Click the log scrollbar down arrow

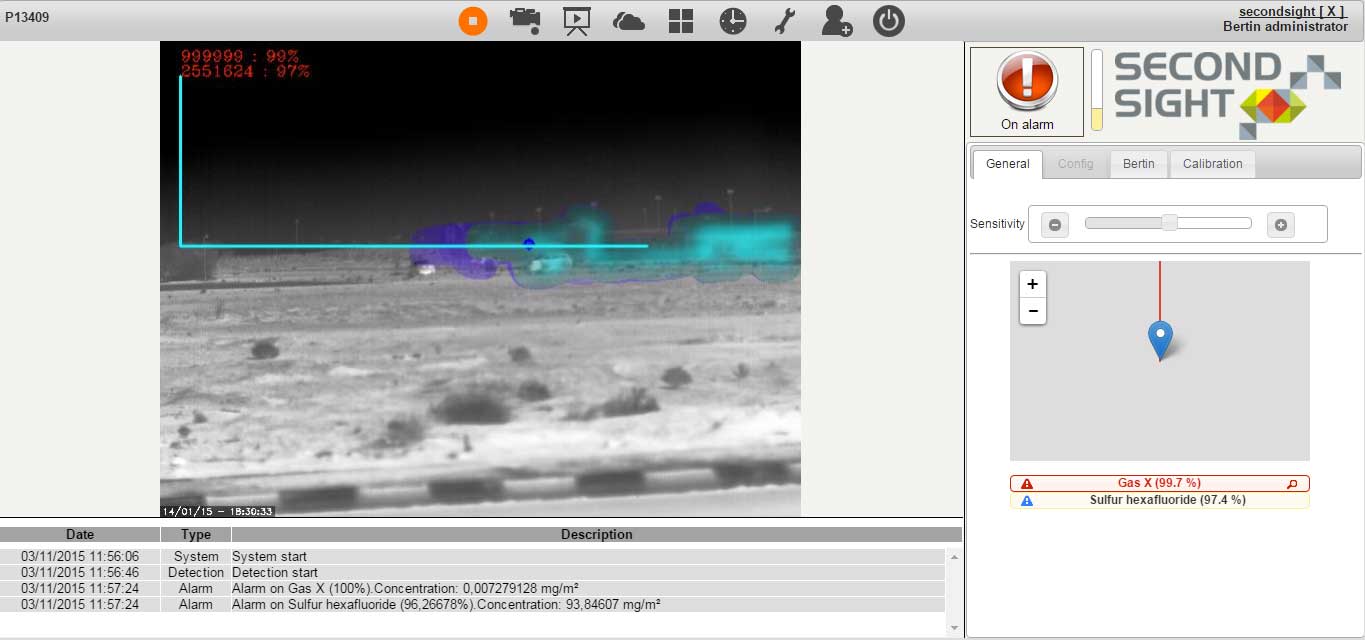(954, 627)
